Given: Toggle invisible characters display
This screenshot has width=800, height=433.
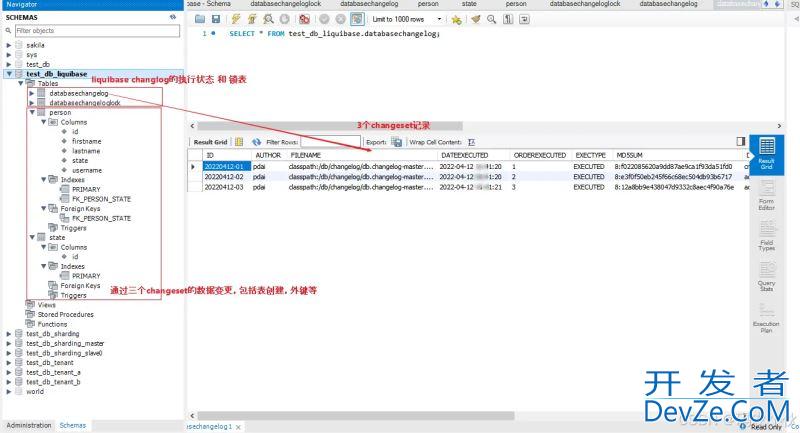Looking at the screenshot, I should (x=508, y=19).
